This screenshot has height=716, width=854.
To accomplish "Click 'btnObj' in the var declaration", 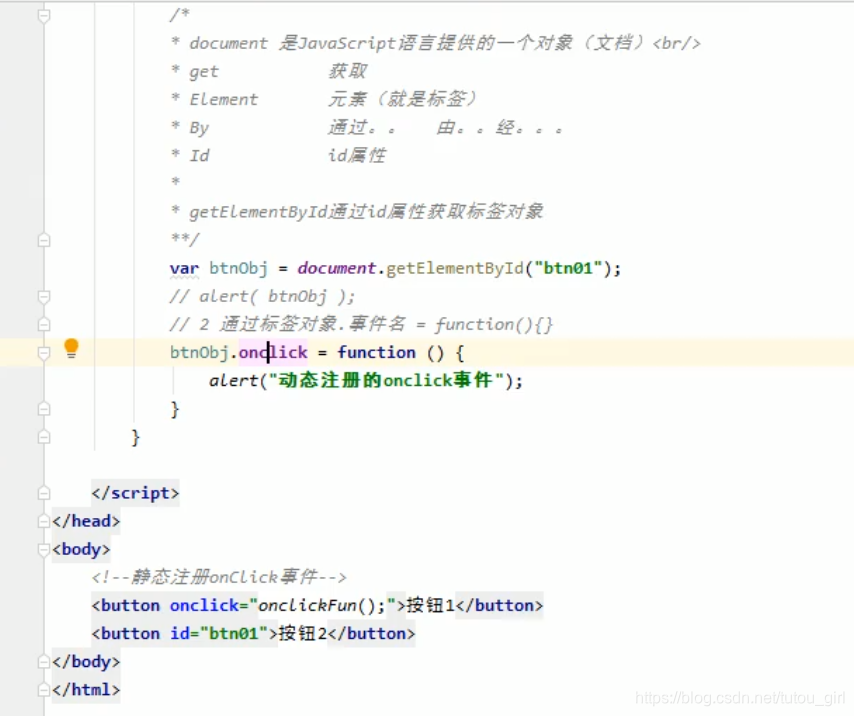I will (x=239, y=268).
